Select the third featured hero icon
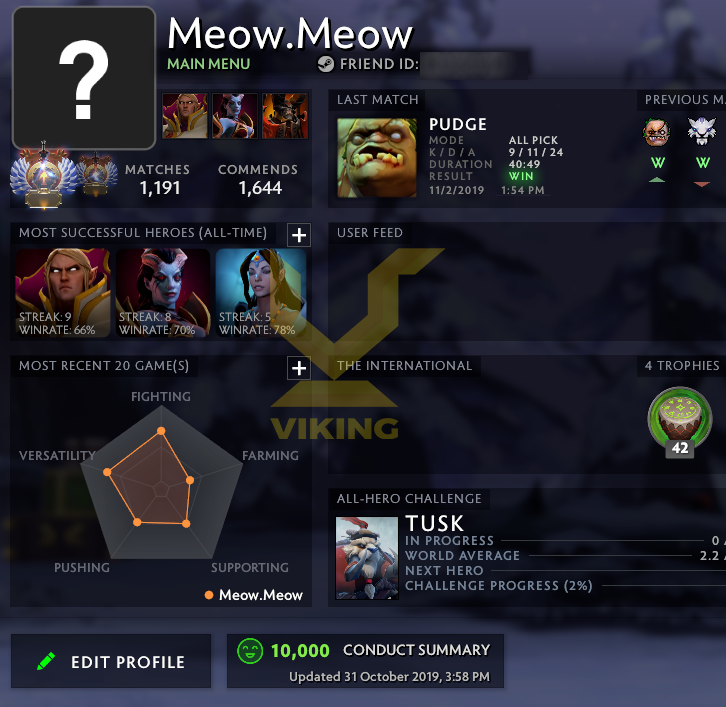The image size is (726, 707). coord(285,116)
